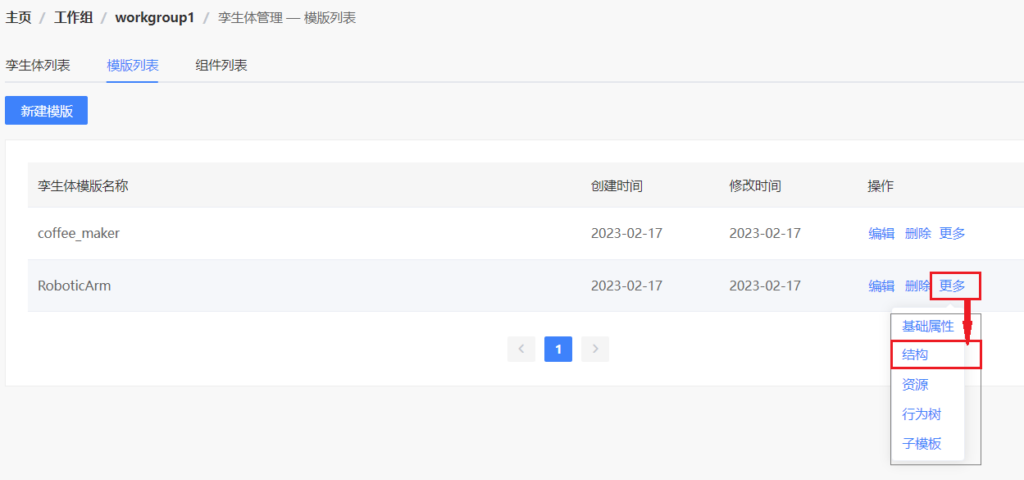This screenshot has height=480, width=1024.
Task: Open 资源 from the dropdown menu
Action: [915, 384]
